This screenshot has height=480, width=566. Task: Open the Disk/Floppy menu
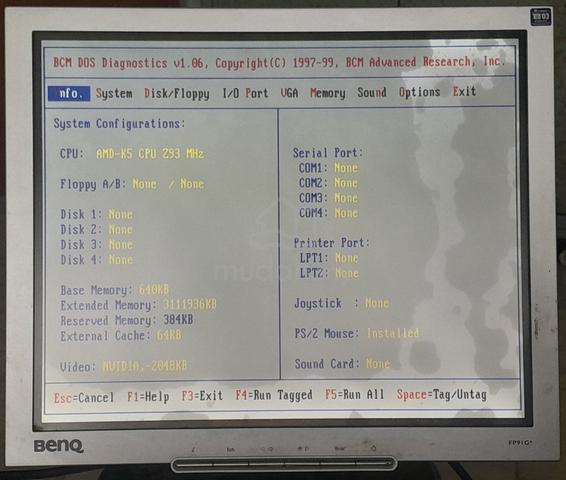(x=177, y=93)
